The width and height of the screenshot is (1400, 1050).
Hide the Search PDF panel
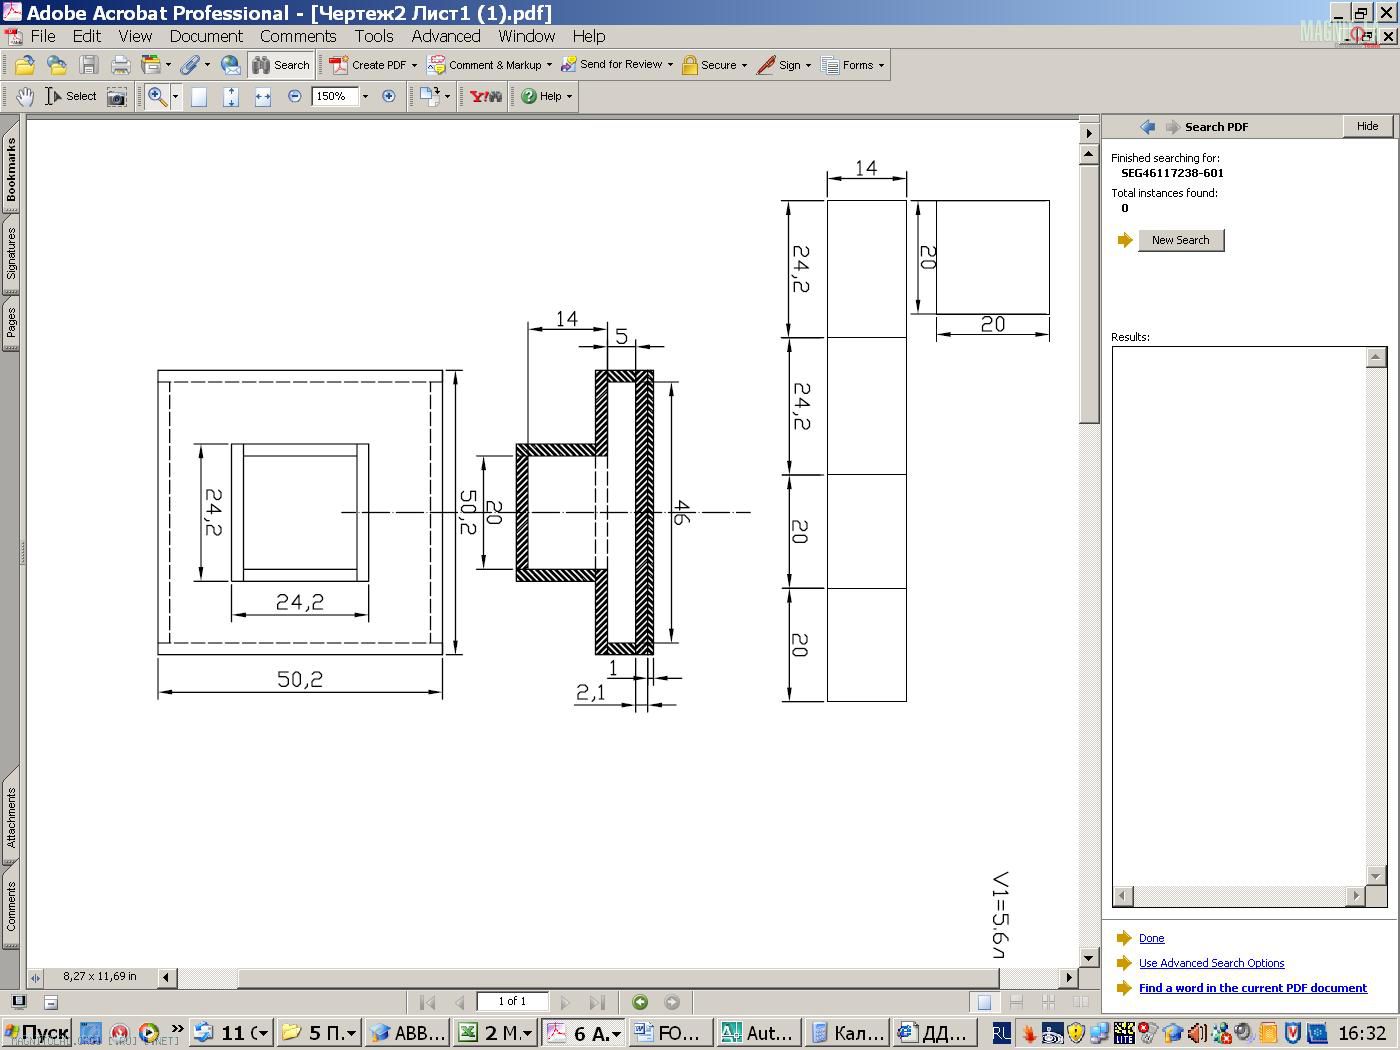(x=1367, y=126)
